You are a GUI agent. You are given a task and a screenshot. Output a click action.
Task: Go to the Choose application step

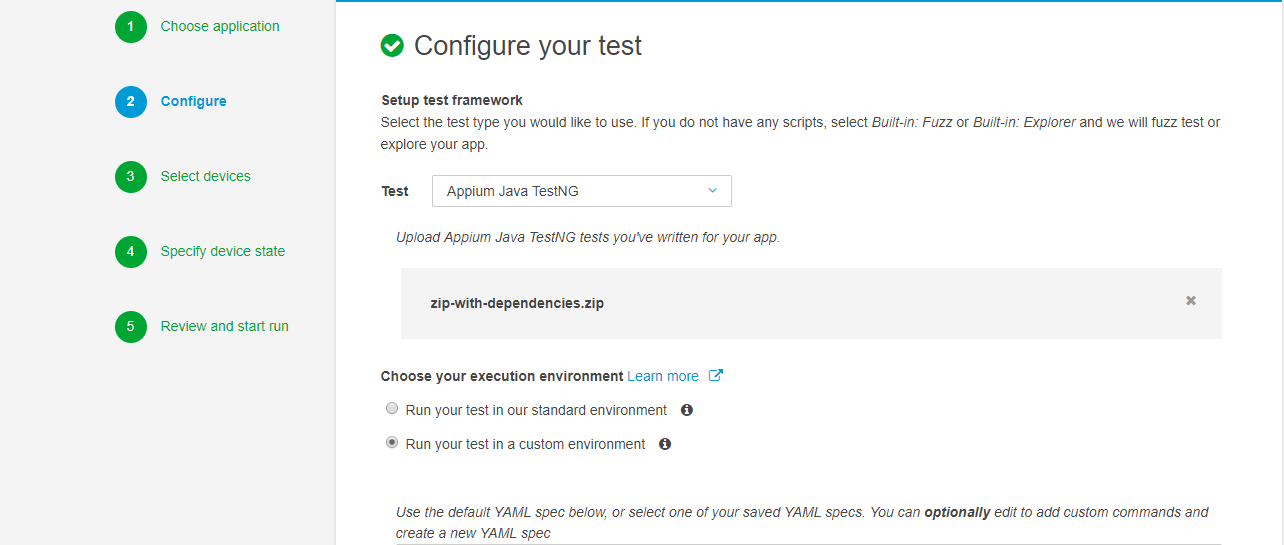(220, 27)
